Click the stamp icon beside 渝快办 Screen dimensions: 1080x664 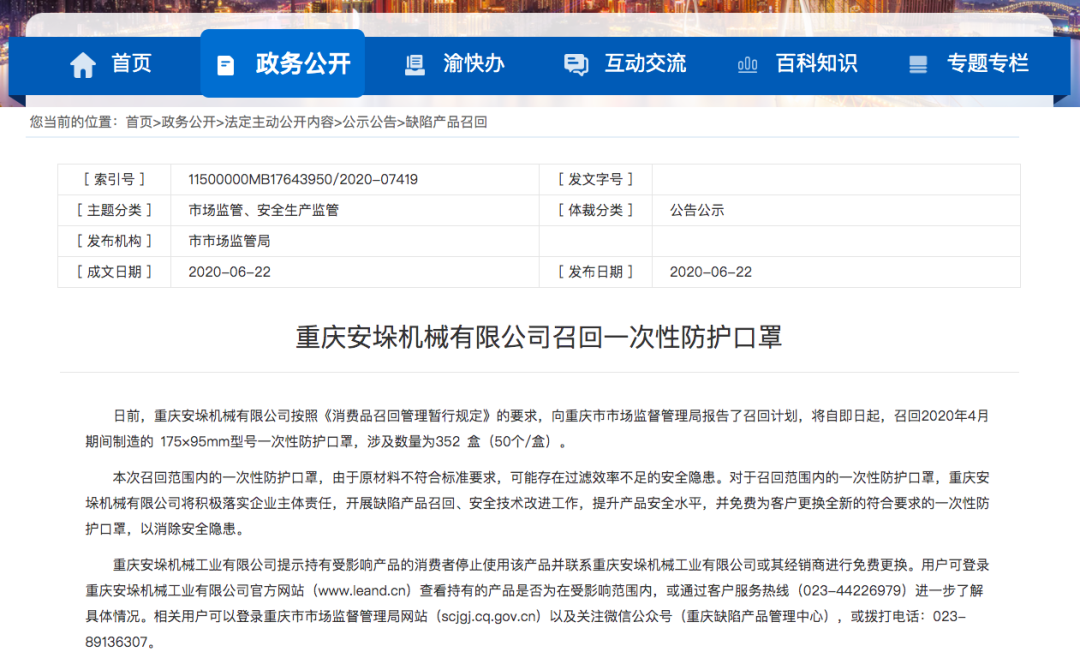(x=414, y=65)
